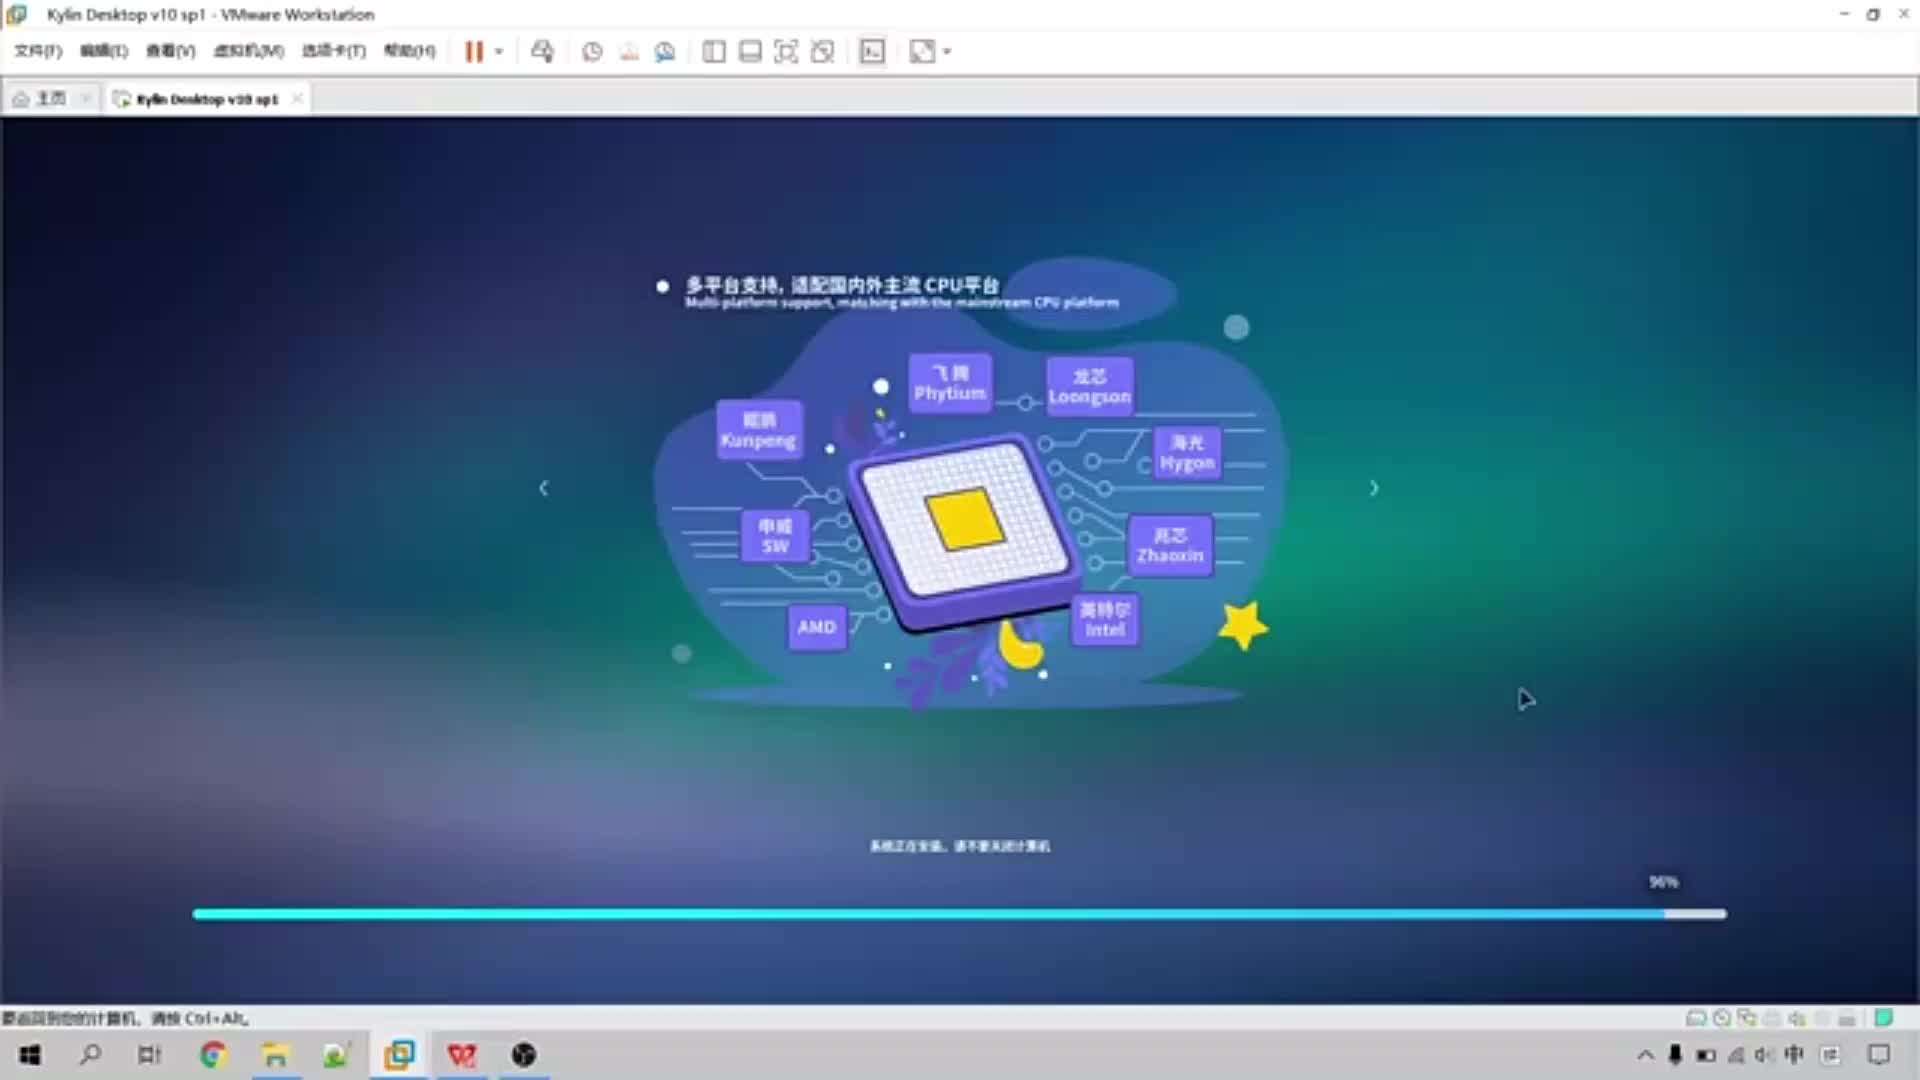Screen dimensions: 1920x1080
Task: Open the 文件(F) menu
Action: [38, 51]
